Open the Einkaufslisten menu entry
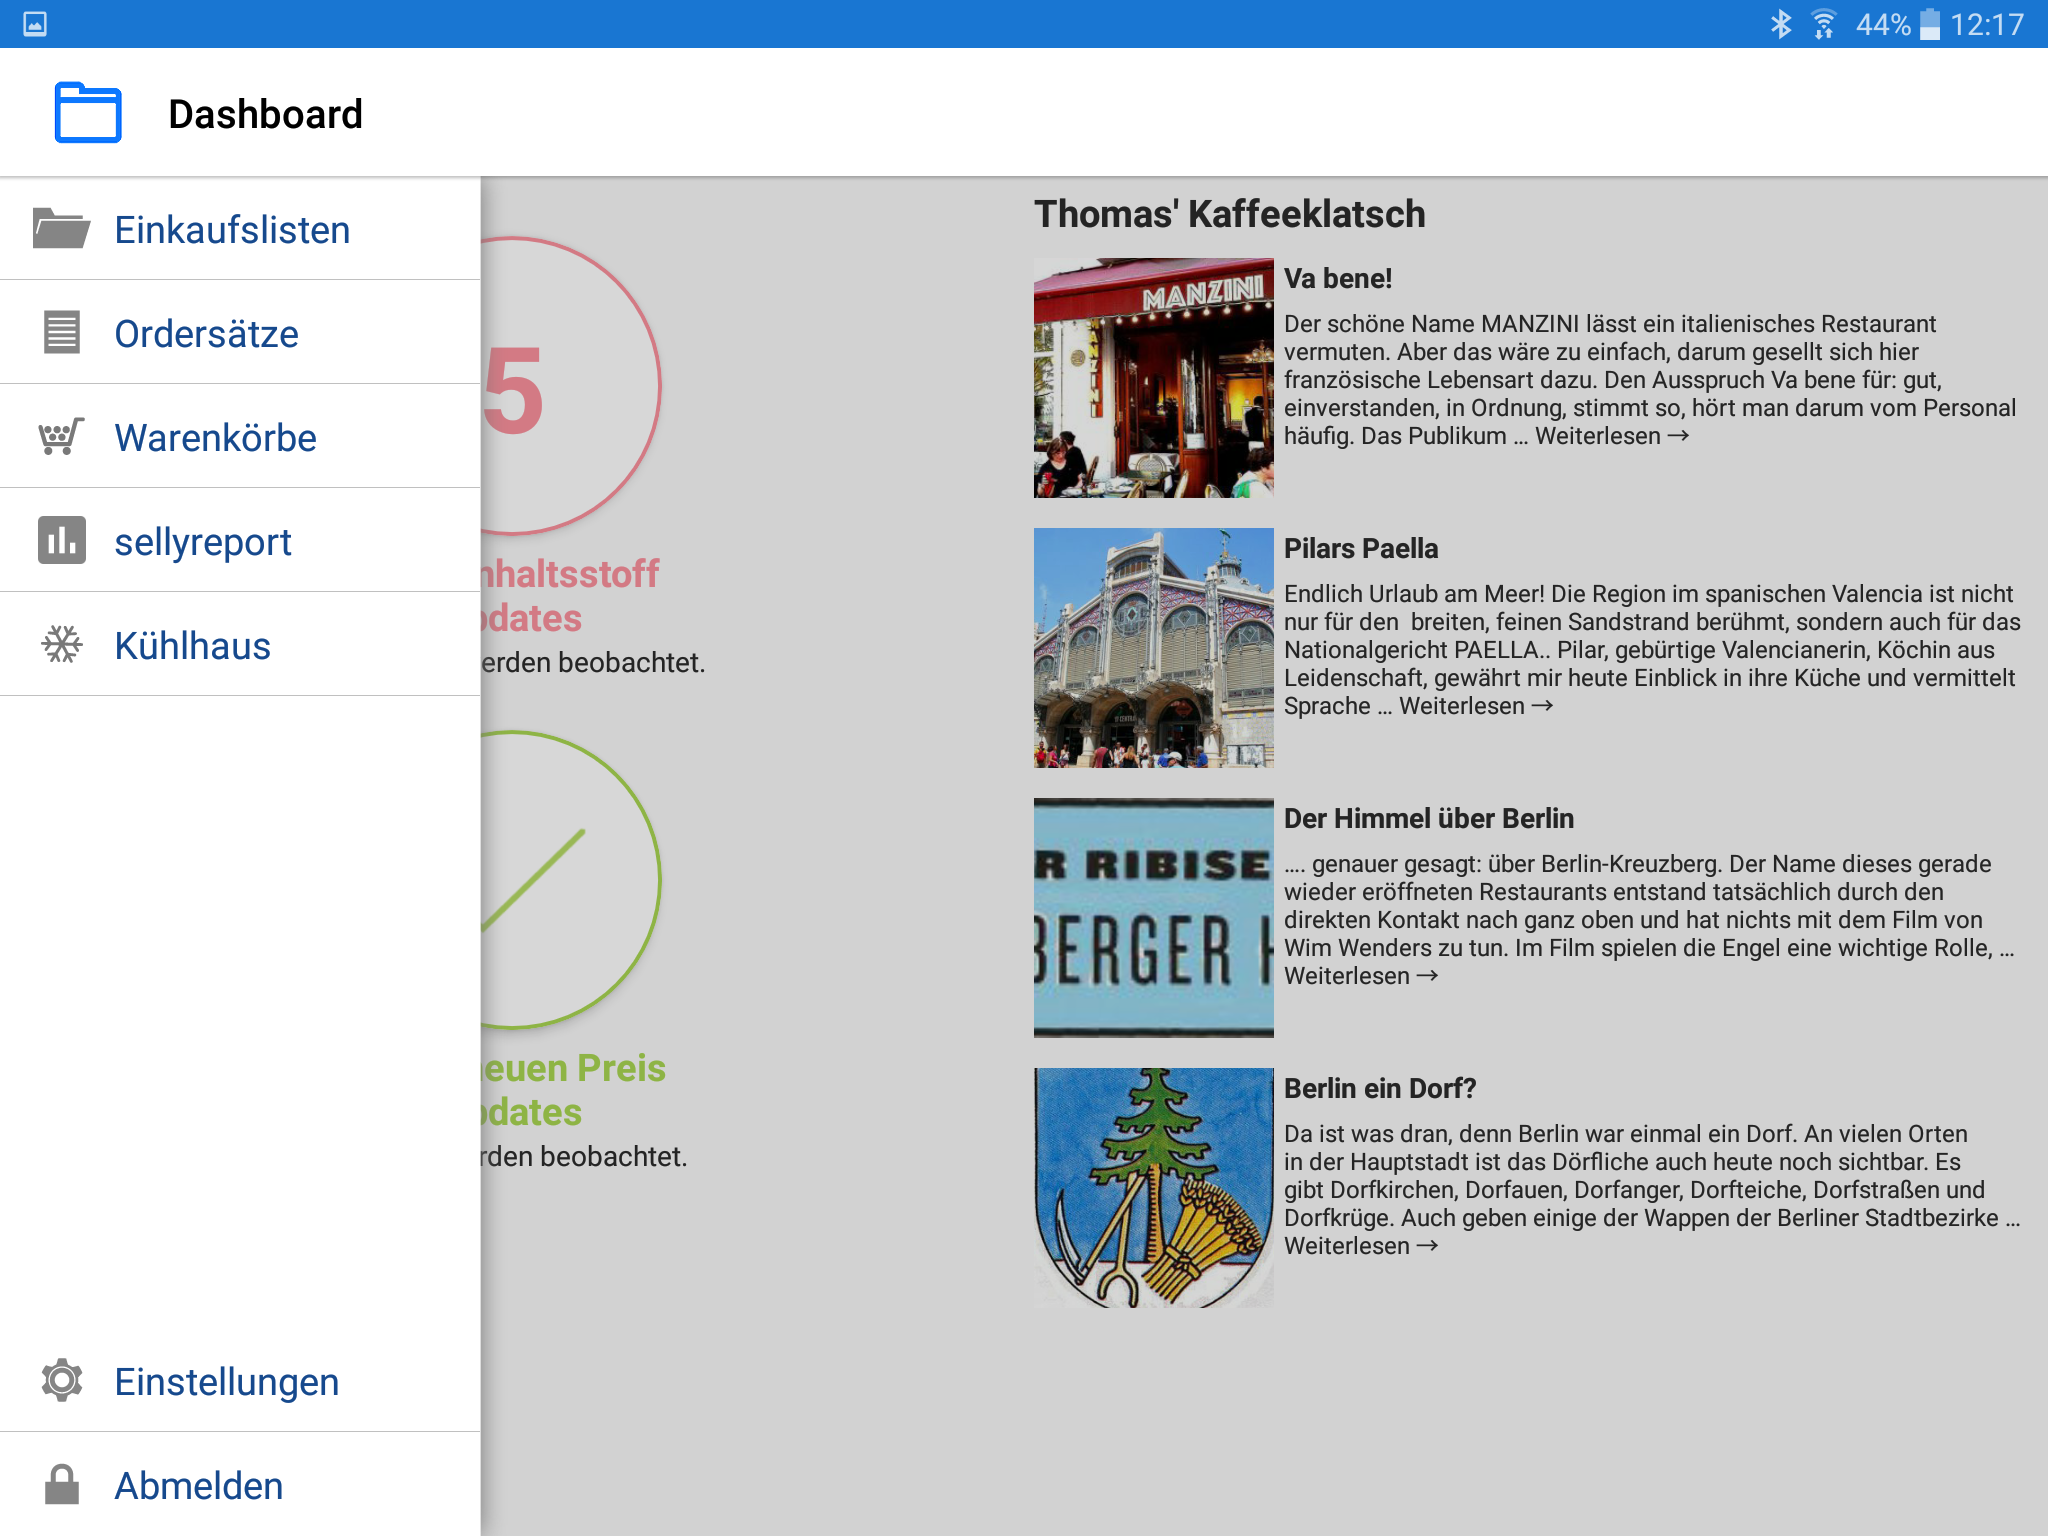The width and height of the screenshot is (2048, 1536). click(x=232, y=230)
